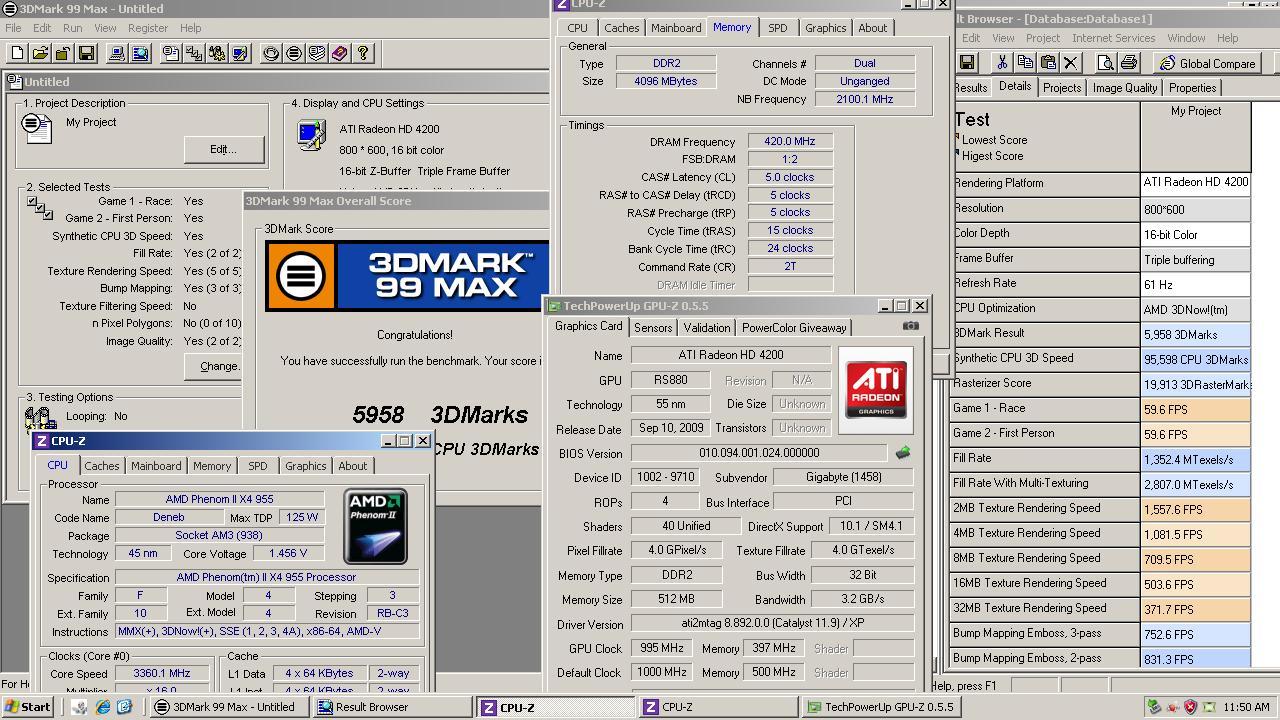1280x720 pixels.
Task: Open the File menu in 3DMark 99 Max
Action: pos(13,28)
